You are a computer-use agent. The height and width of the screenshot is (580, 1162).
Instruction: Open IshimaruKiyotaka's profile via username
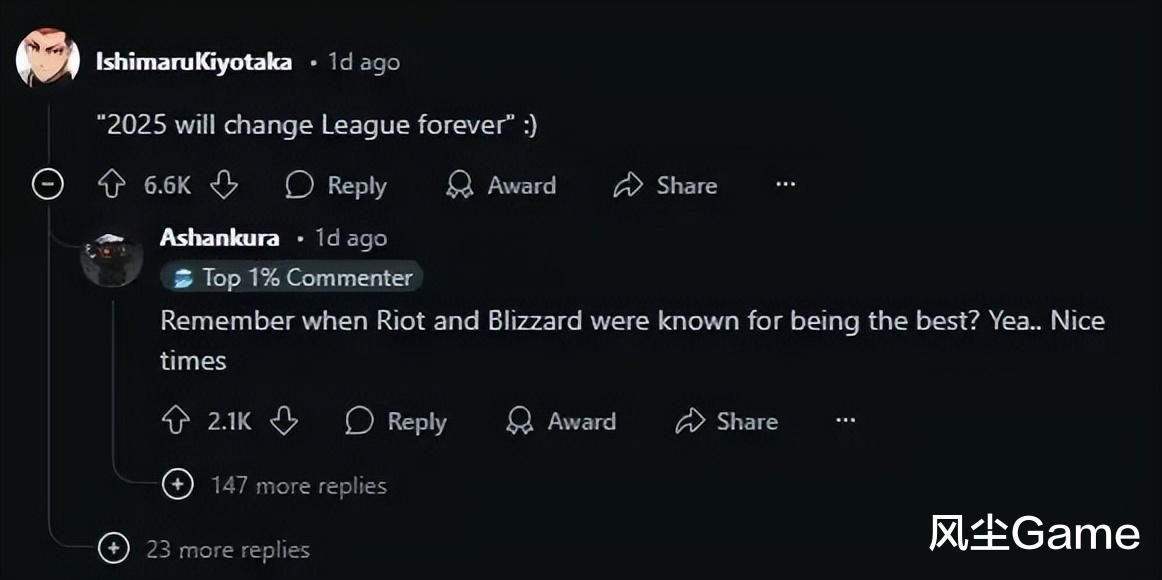[x=193, y=62]
